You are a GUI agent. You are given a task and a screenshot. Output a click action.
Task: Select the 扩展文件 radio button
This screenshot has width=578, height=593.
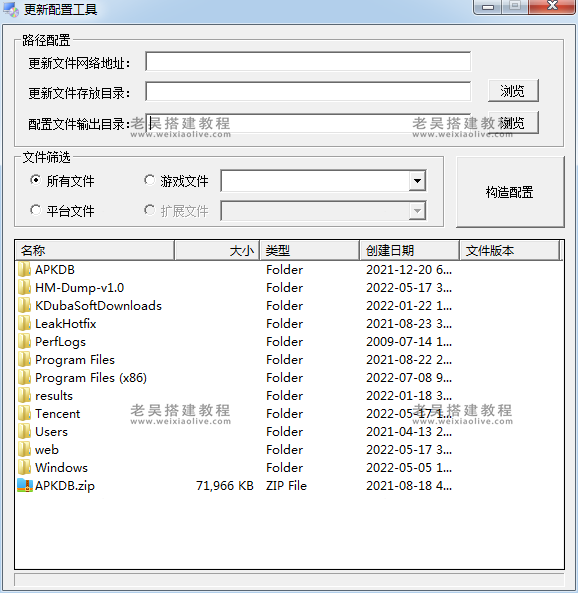coord(149,210)
